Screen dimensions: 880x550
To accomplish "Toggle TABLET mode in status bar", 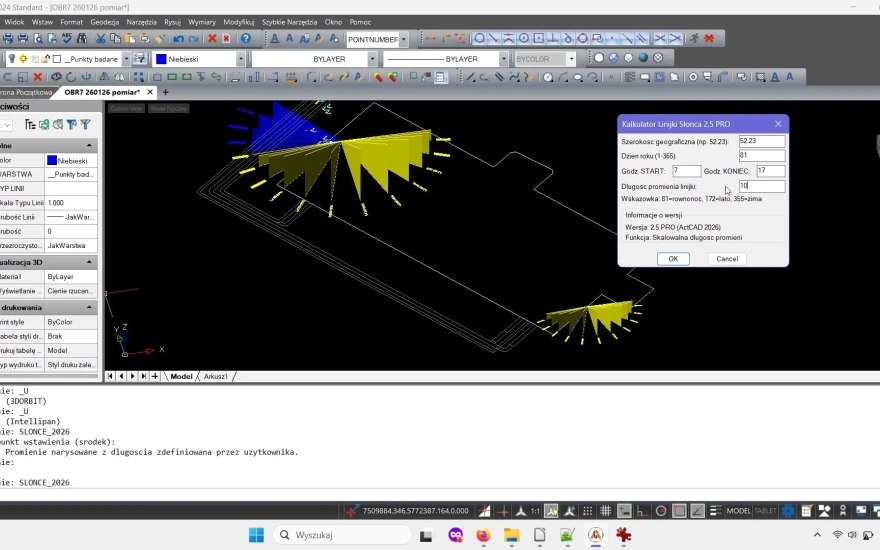I will (x=765, y=511).
